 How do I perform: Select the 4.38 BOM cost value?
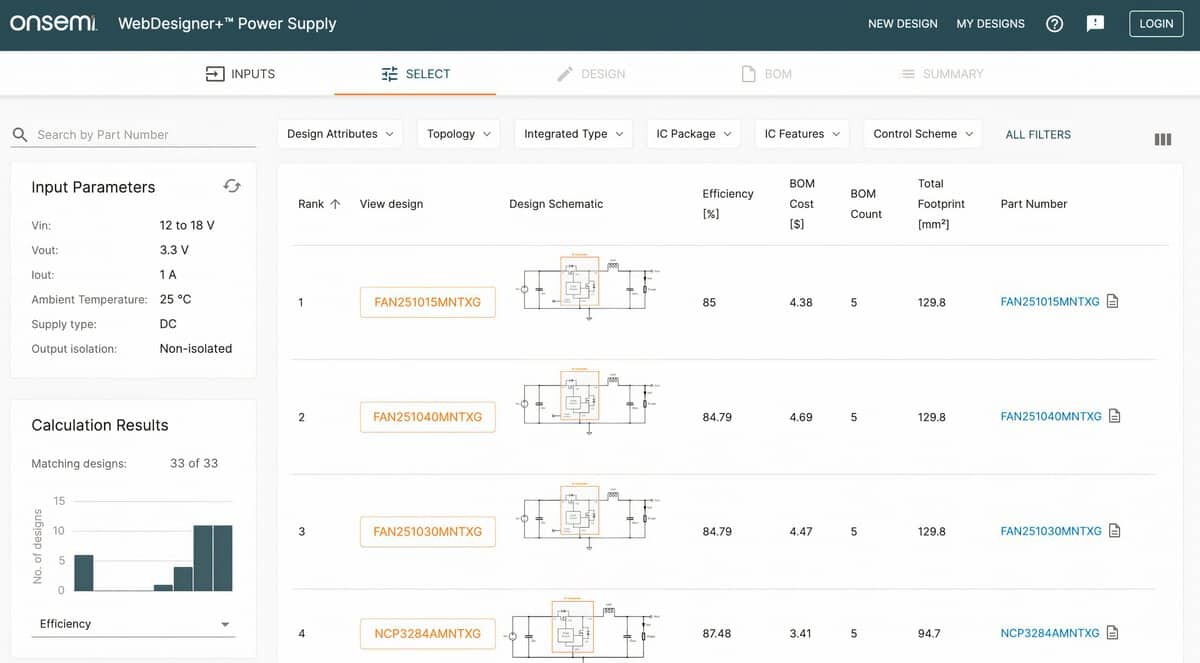[801, 302]
